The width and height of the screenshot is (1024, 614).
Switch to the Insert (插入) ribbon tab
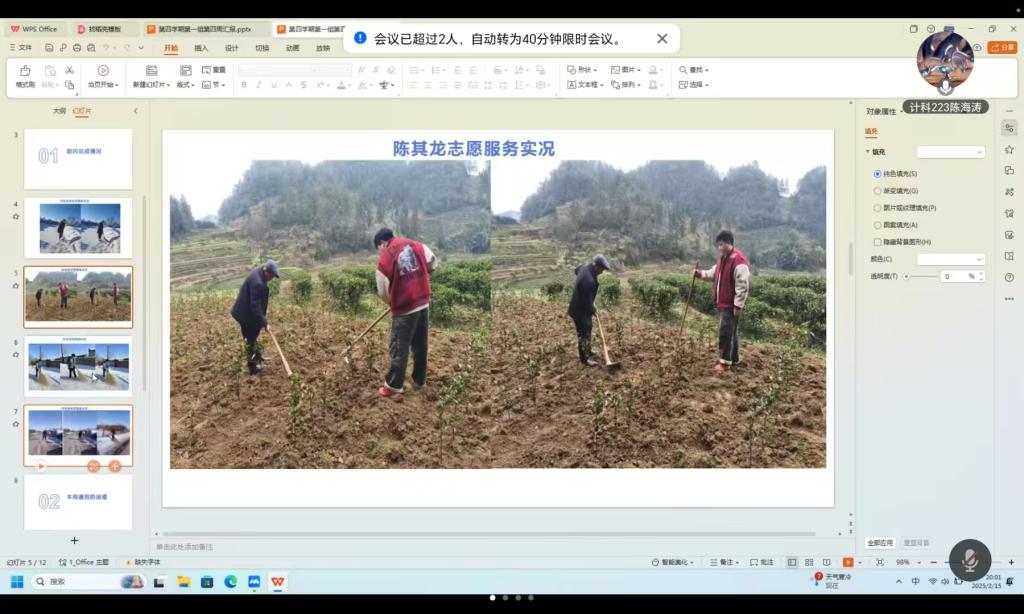coord(201,48)
